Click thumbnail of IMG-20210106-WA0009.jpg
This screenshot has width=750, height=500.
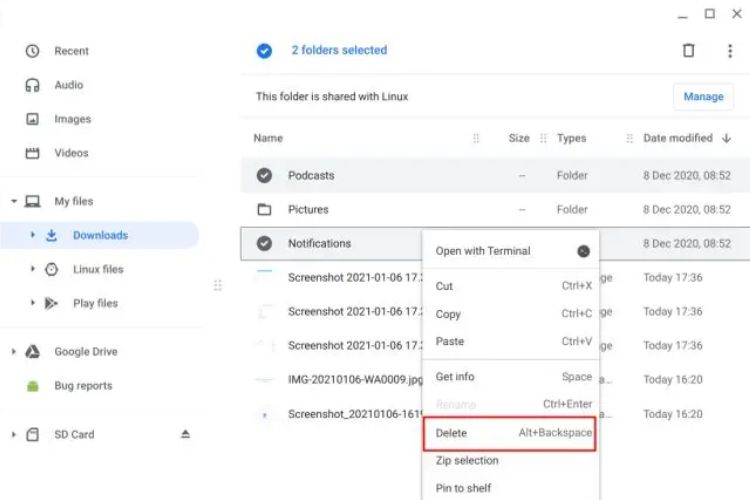pyautogui.click(x=264, y=380)
